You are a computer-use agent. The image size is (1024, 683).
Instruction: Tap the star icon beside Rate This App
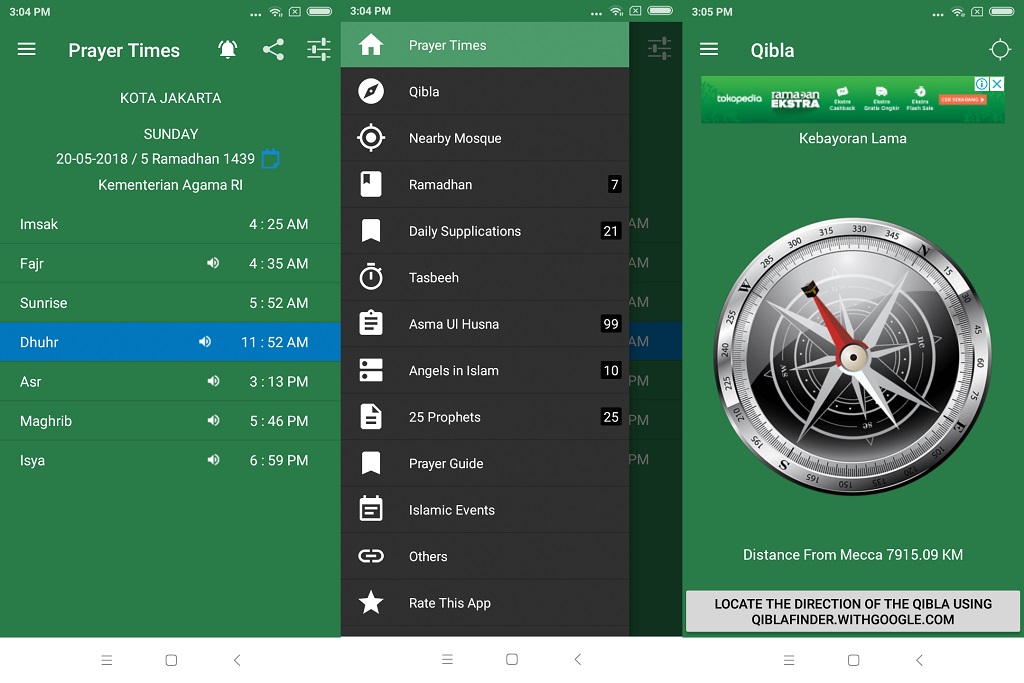coord(371,602)
